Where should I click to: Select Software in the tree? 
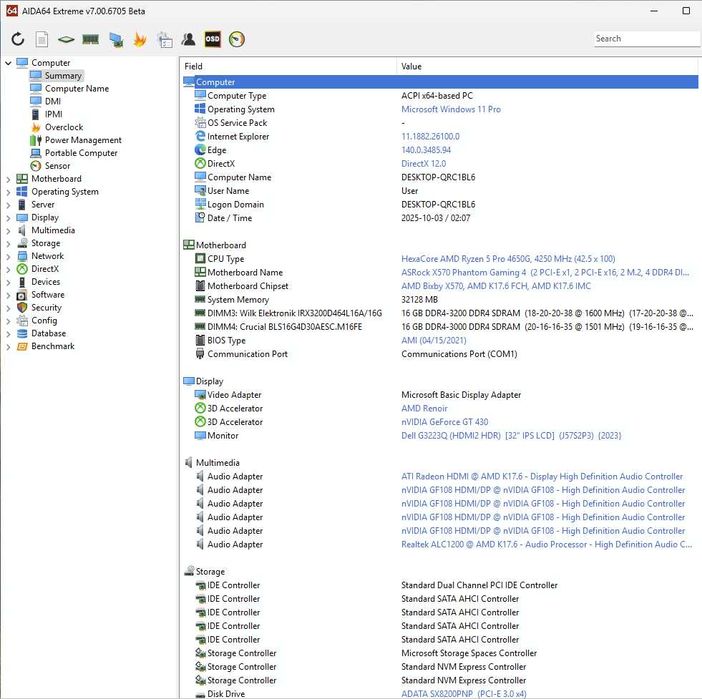point(47,295)
